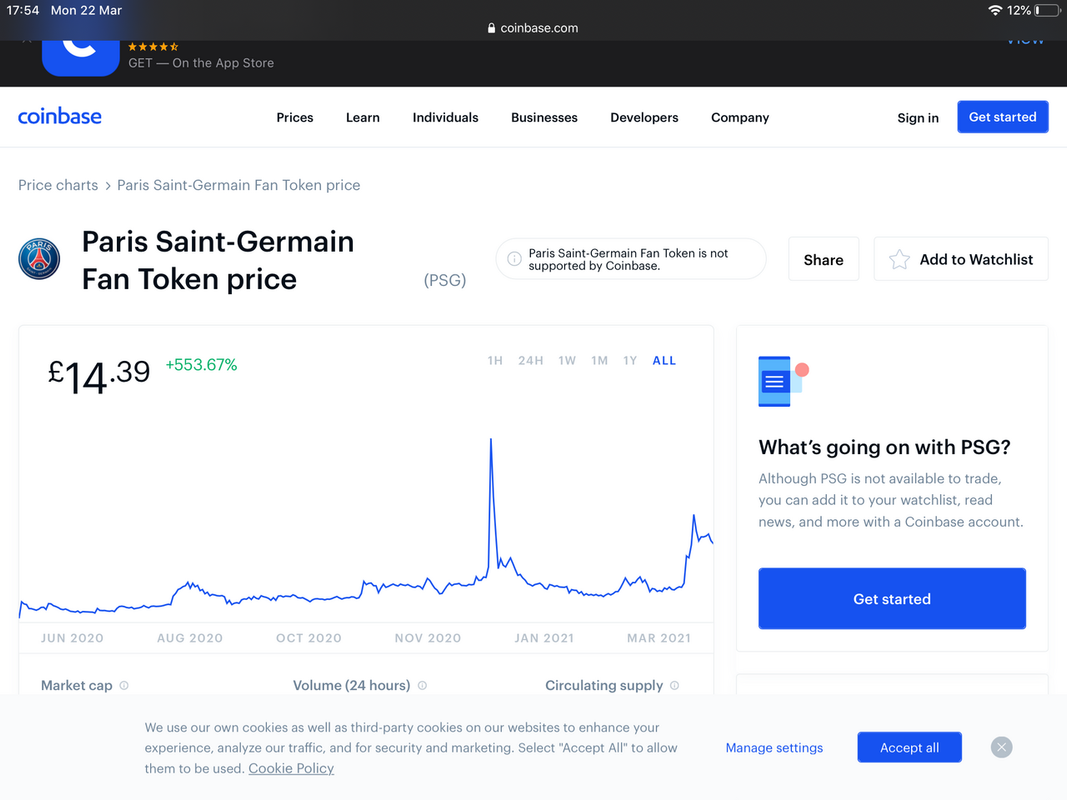This screenshot has width=1067, height=800.
Task: Click the price chart peak near Dec 2020
Action: (x=491, y=440)
